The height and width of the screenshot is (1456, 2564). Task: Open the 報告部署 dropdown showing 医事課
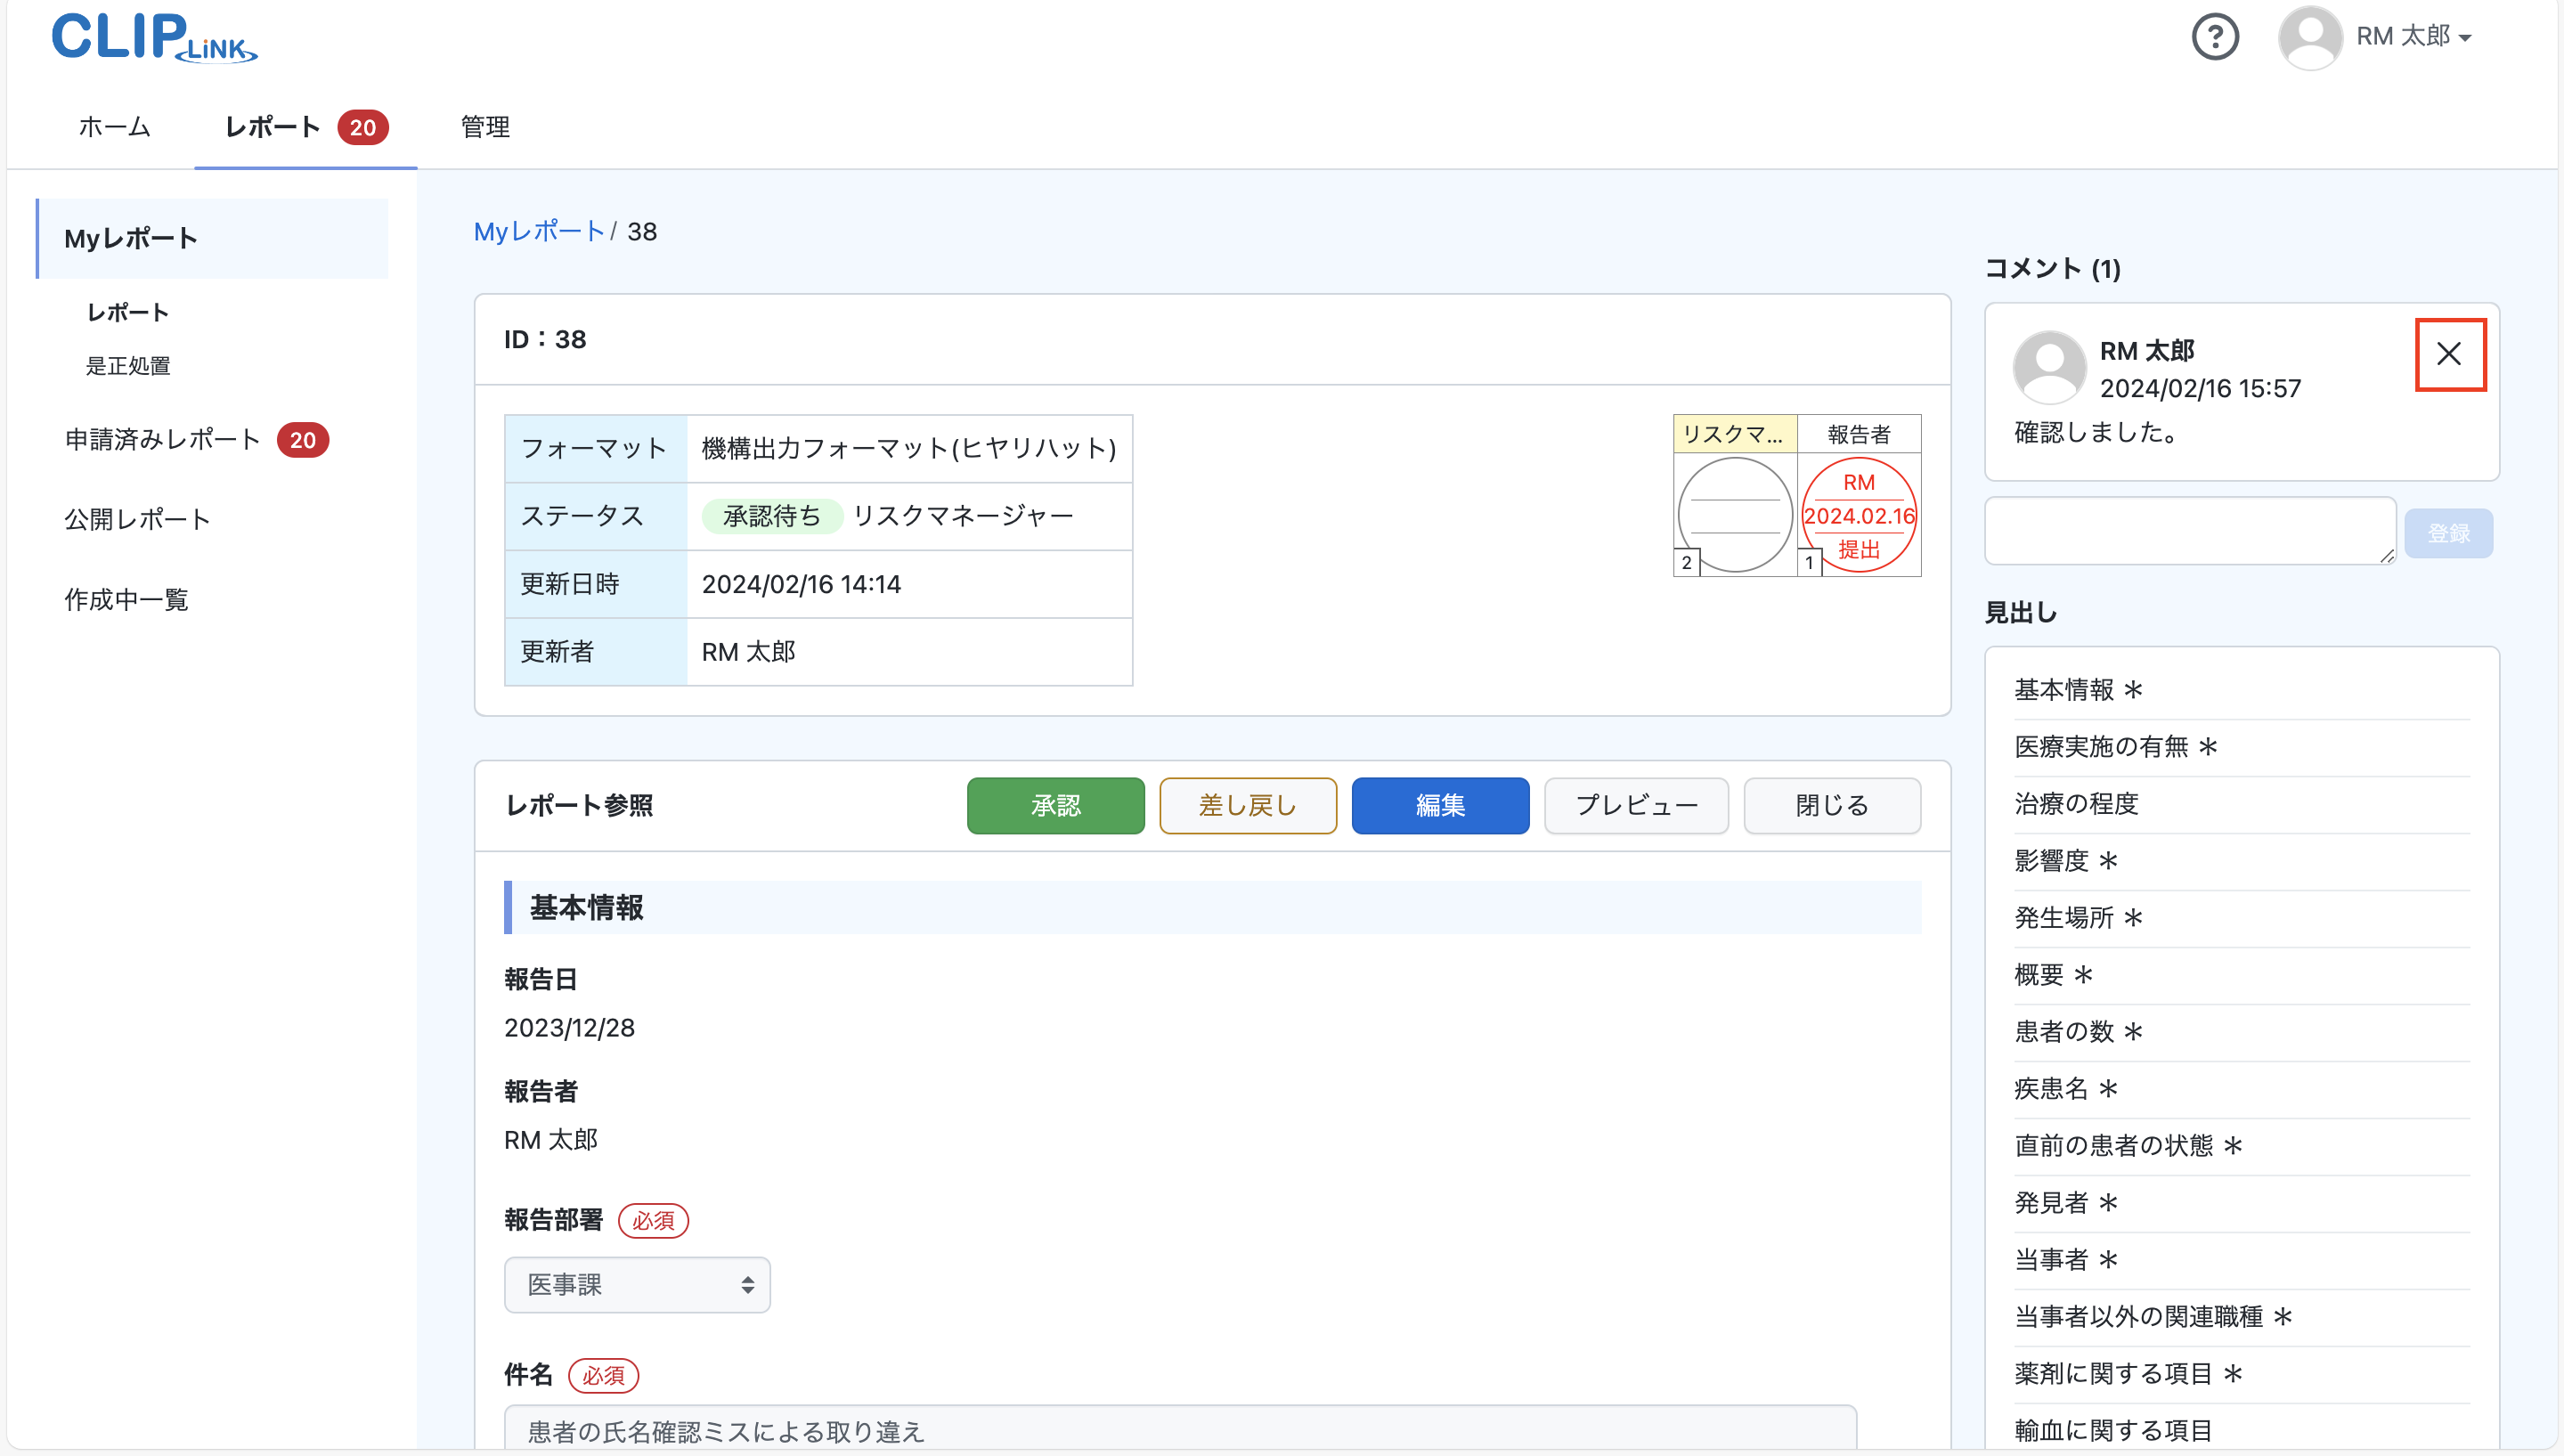[637, 1284]
